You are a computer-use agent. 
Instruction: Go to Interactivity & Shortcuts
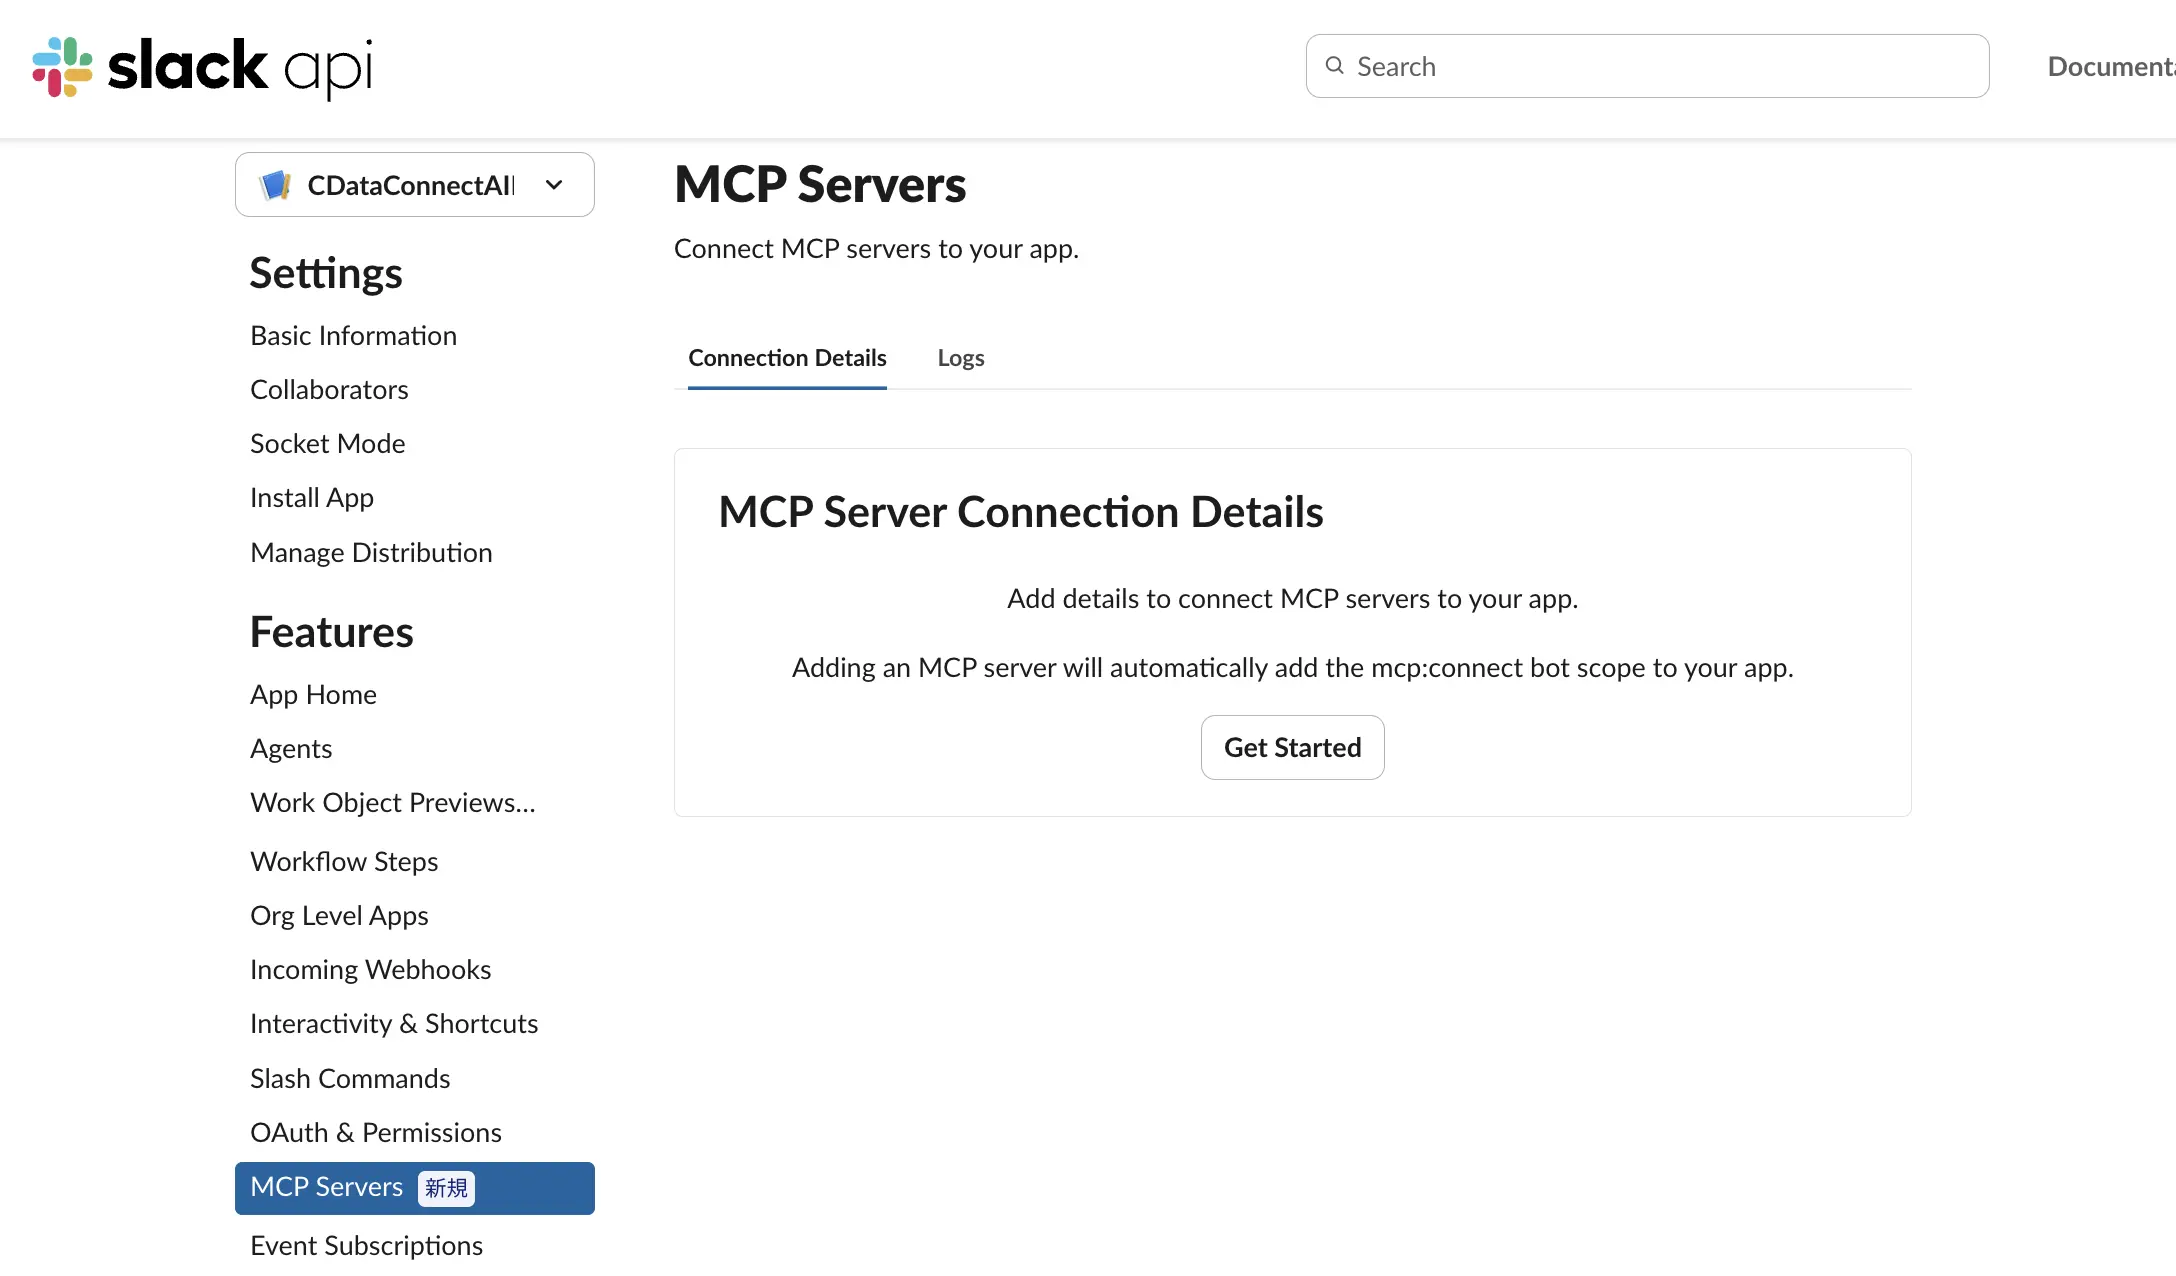click(x=394, y=1024)
